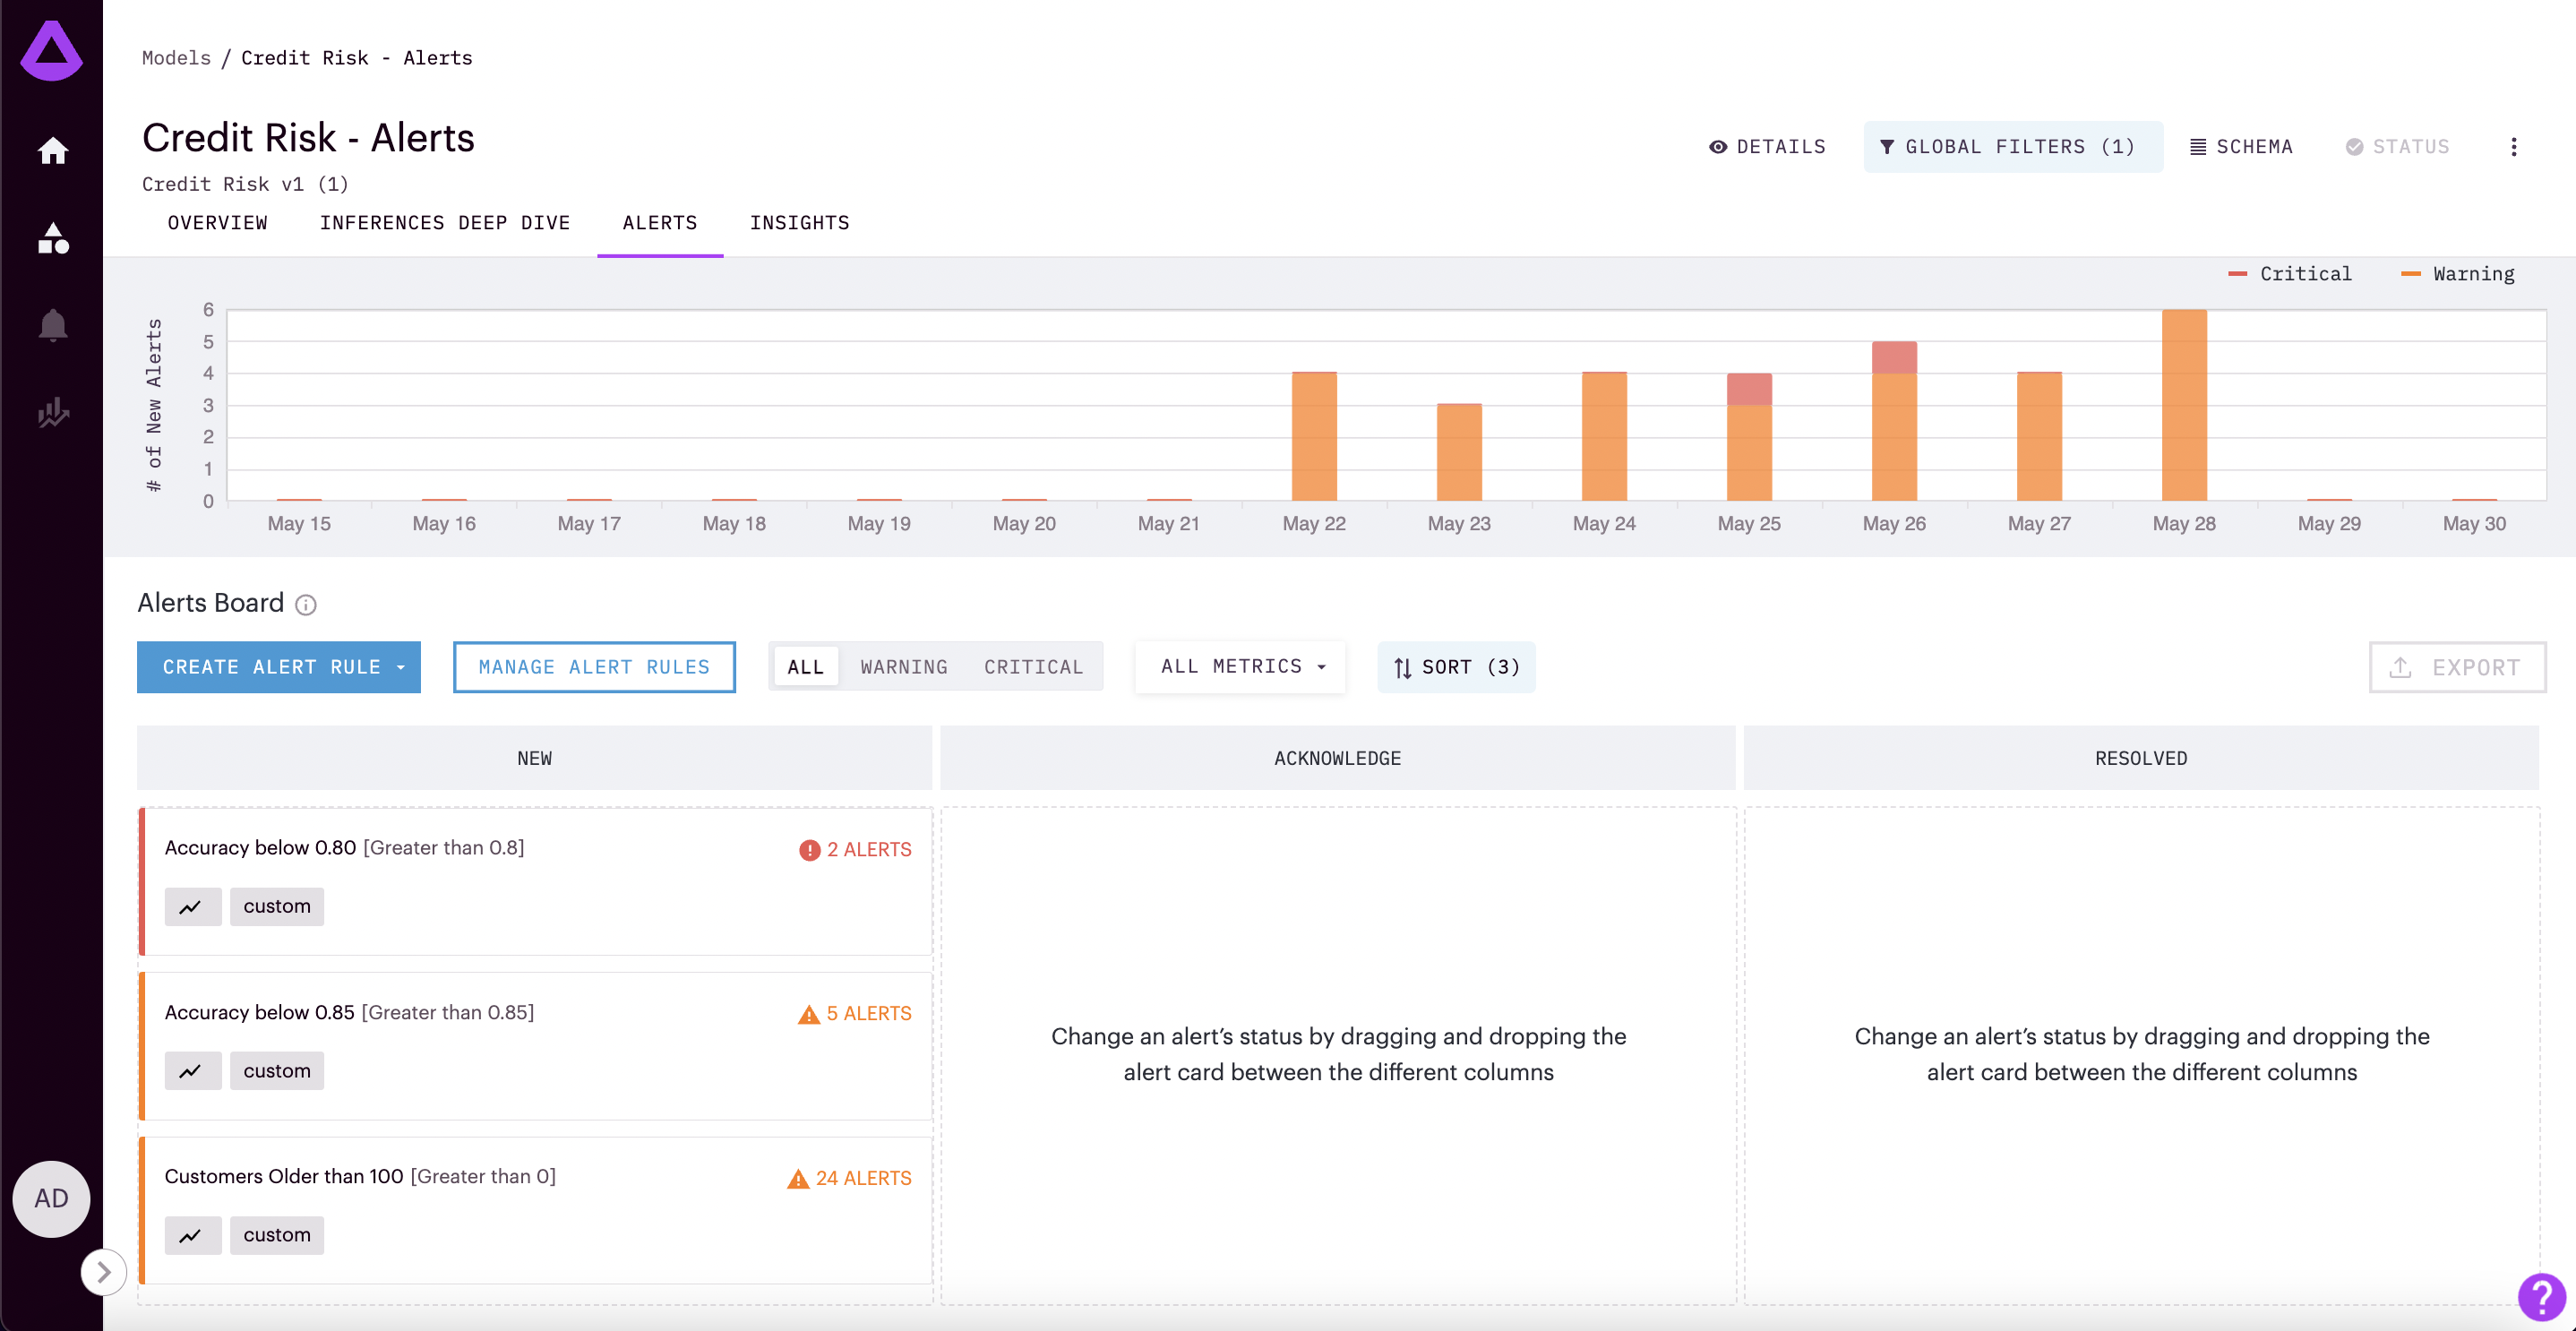The width and height of the screenshot is (2576, 1331).
Task: Select the All severity filter
Action: click(805, 667)
